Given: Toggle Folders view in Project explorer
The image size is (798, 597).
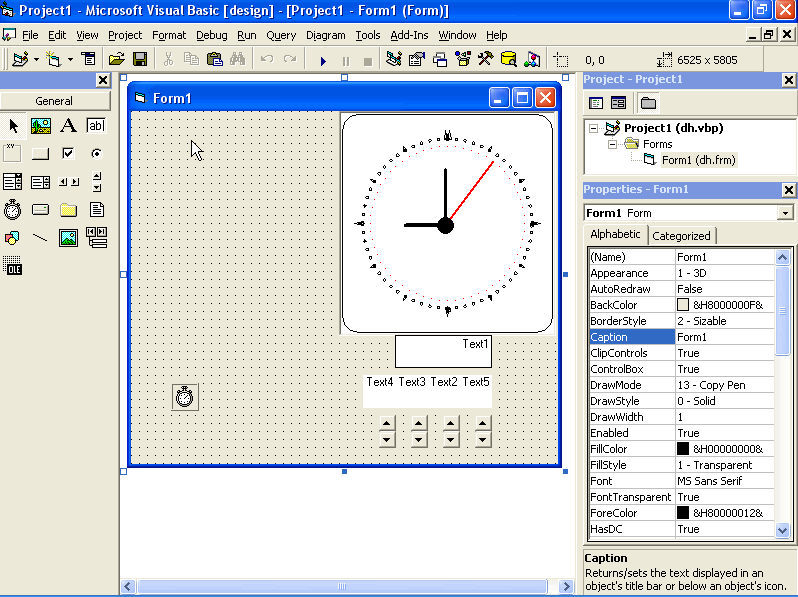Looking at the screenshot, I should click(x=648, y=103).
